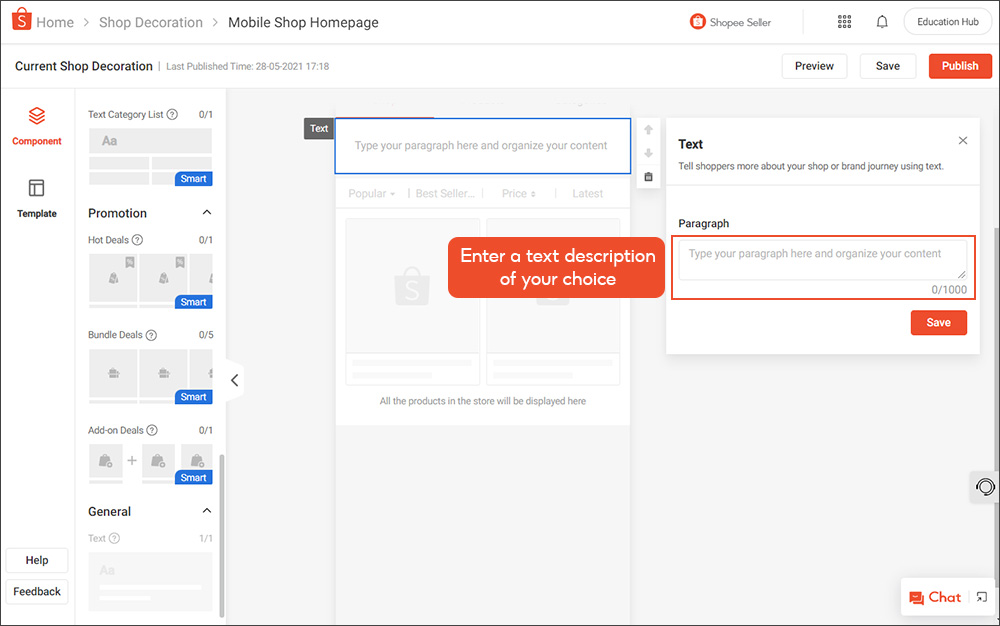Move the Text component down
The height and width of the screenshot is (626, 1000).
(x=648, y=153)
